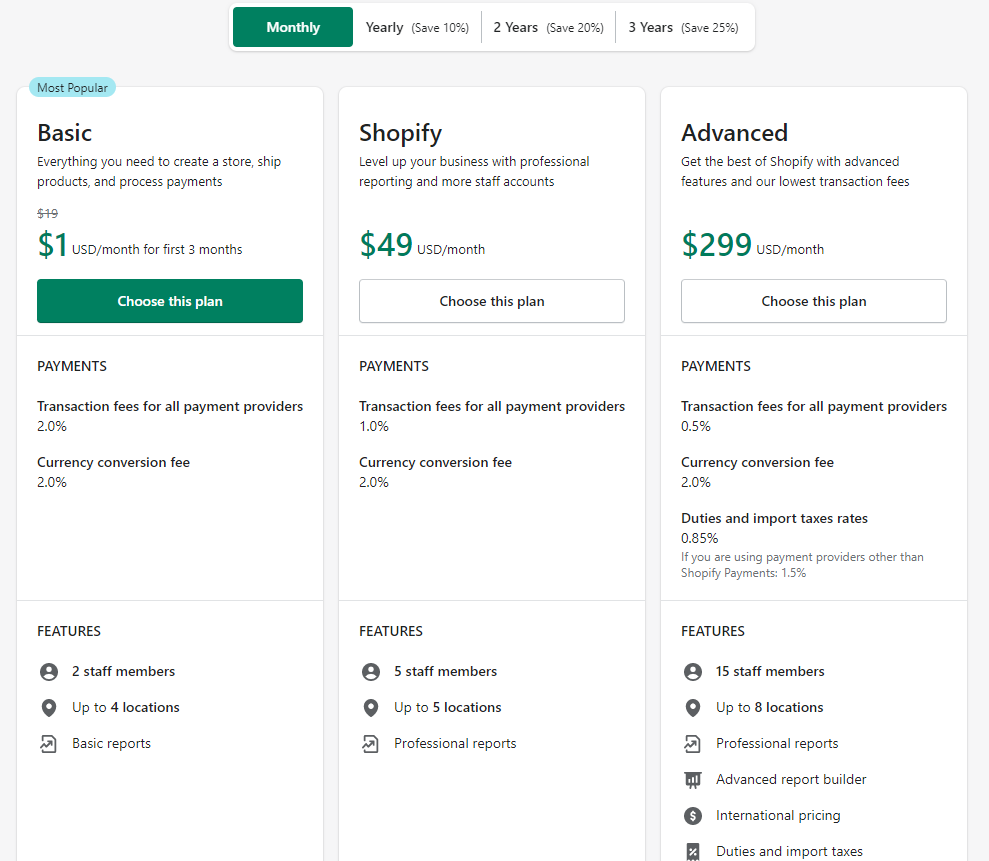This screenshot has width=989, height=861.
Task: Click Professional reports icon in Shopify plan
Action: click(370, 744)
